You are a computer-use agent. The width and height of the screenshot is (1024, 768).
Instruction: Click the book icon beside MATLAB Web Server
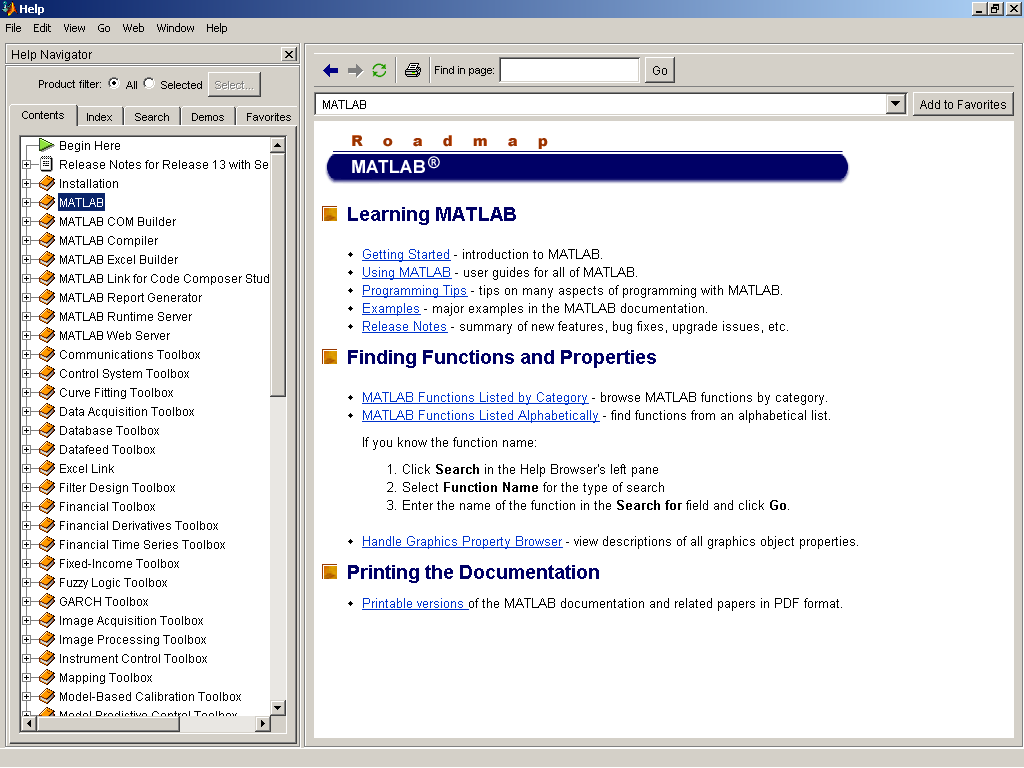(x=46, y=334)
